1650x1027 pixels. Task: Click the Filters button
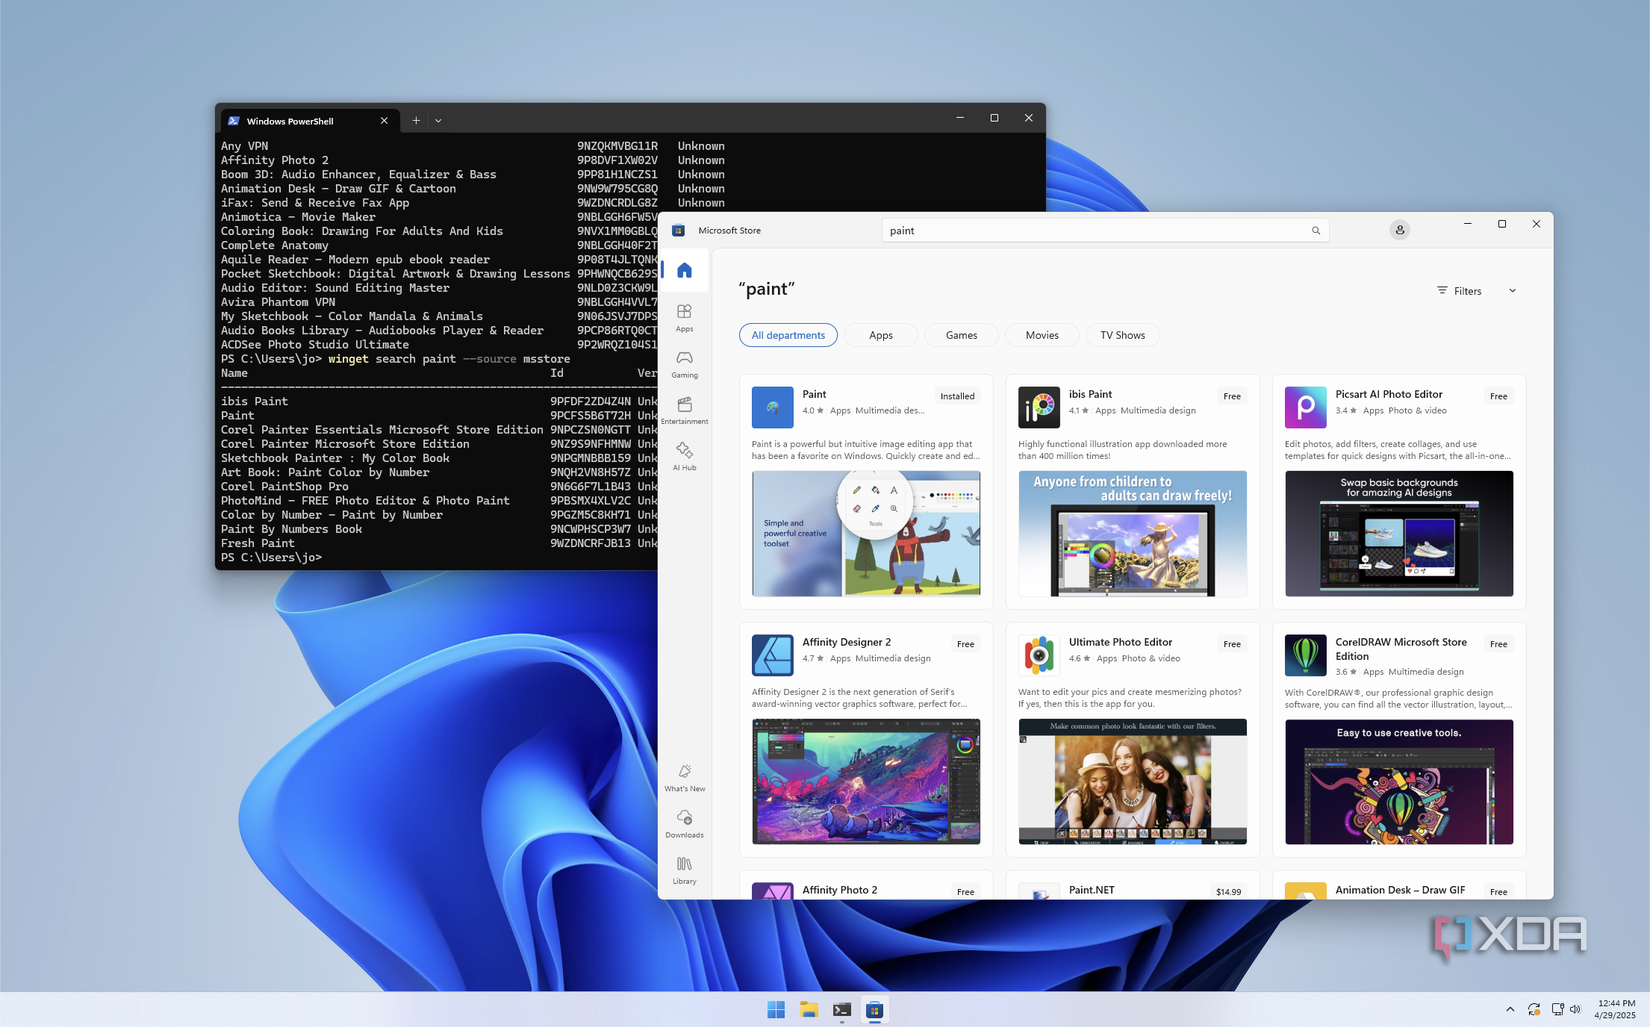coord(1461,291)
